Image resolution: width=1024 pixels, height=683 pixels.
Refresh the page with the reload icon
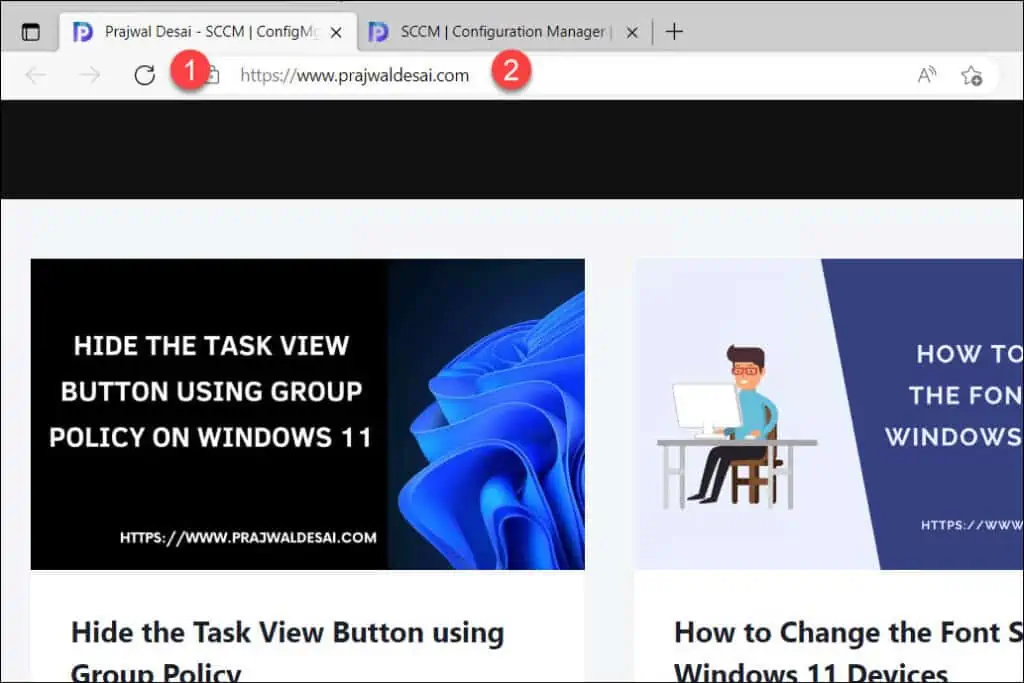pos(144,75)
